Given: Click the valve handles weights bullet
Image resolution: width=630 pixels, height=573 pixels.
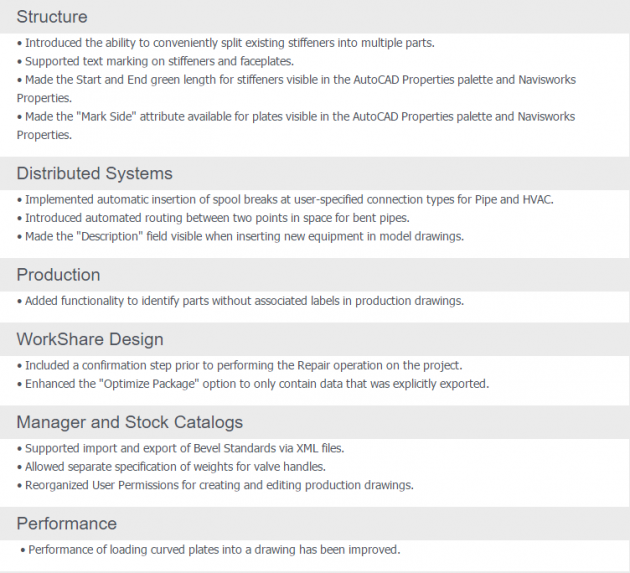Looking at the screenshot, I should pyautogui.click(x=172, y=467).
